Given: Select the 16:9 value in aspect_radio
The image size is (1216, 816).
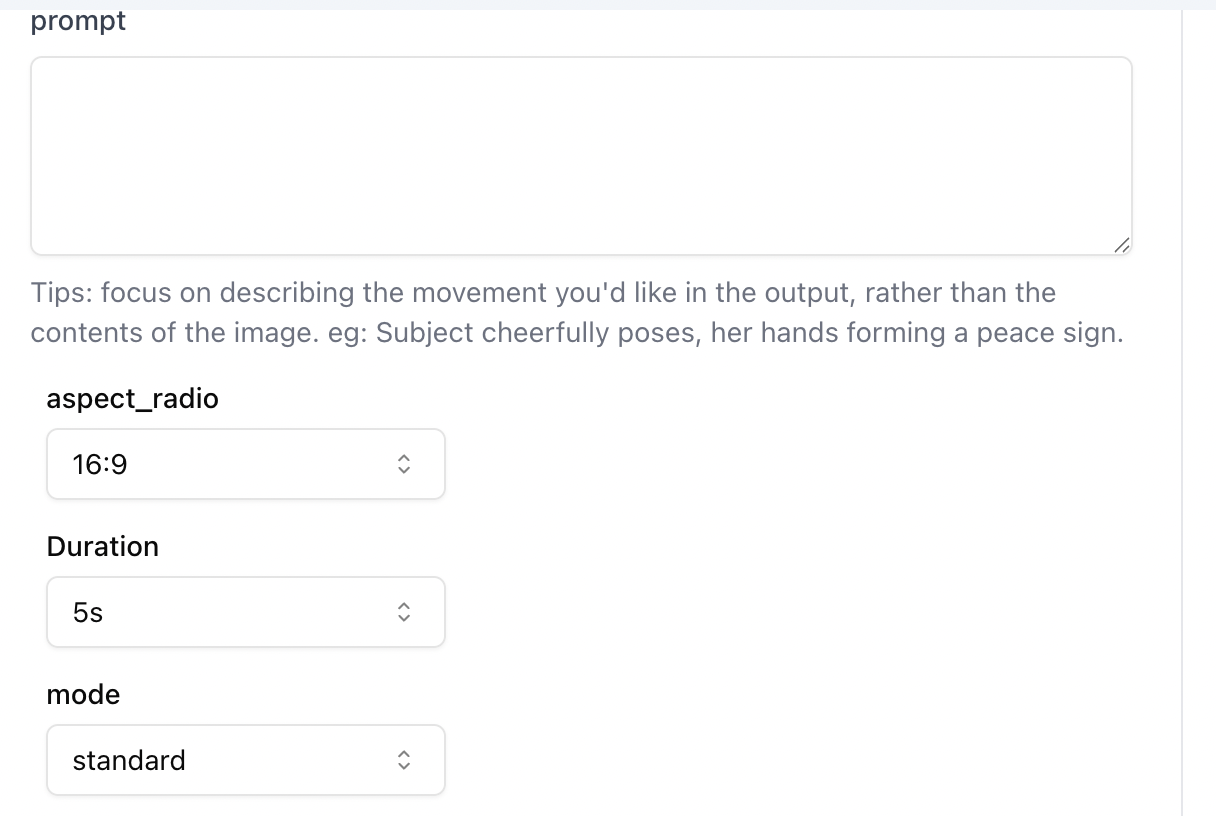Looking at the screenshot, I should [x=97, y=464].
